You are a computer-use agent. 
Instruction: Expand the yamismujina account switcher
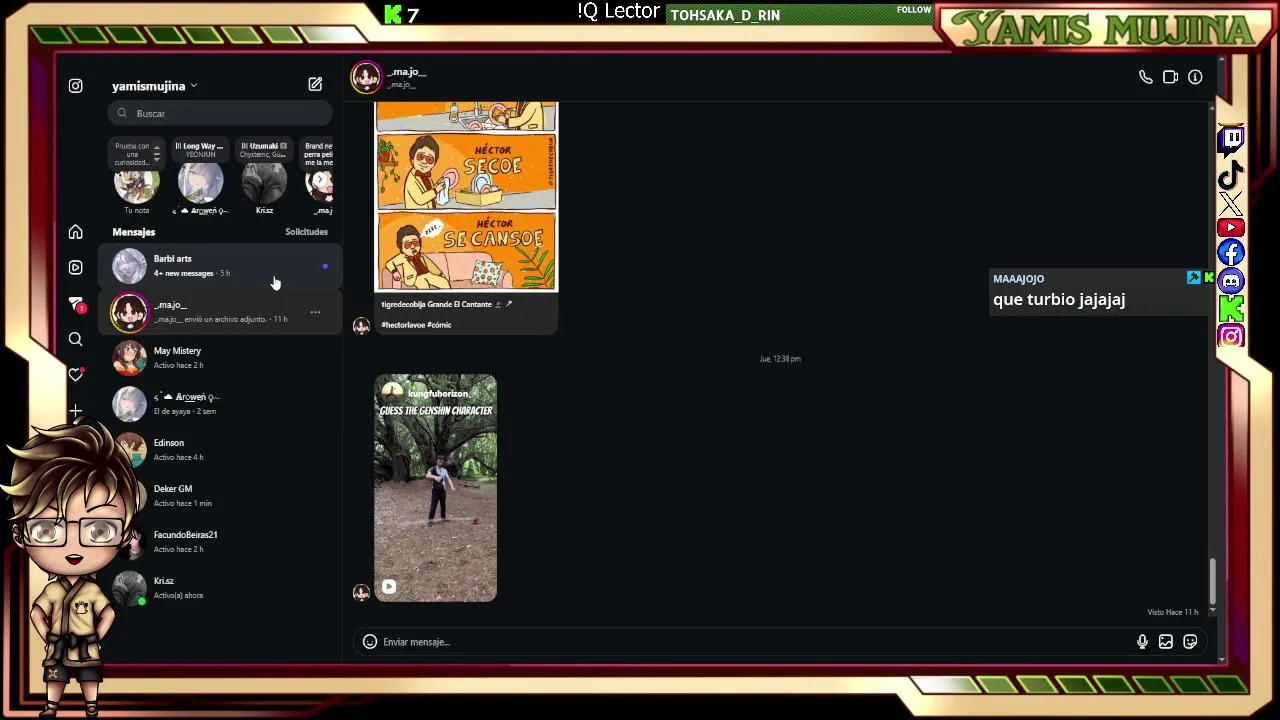pyautogui.click(x=155, y=86)
